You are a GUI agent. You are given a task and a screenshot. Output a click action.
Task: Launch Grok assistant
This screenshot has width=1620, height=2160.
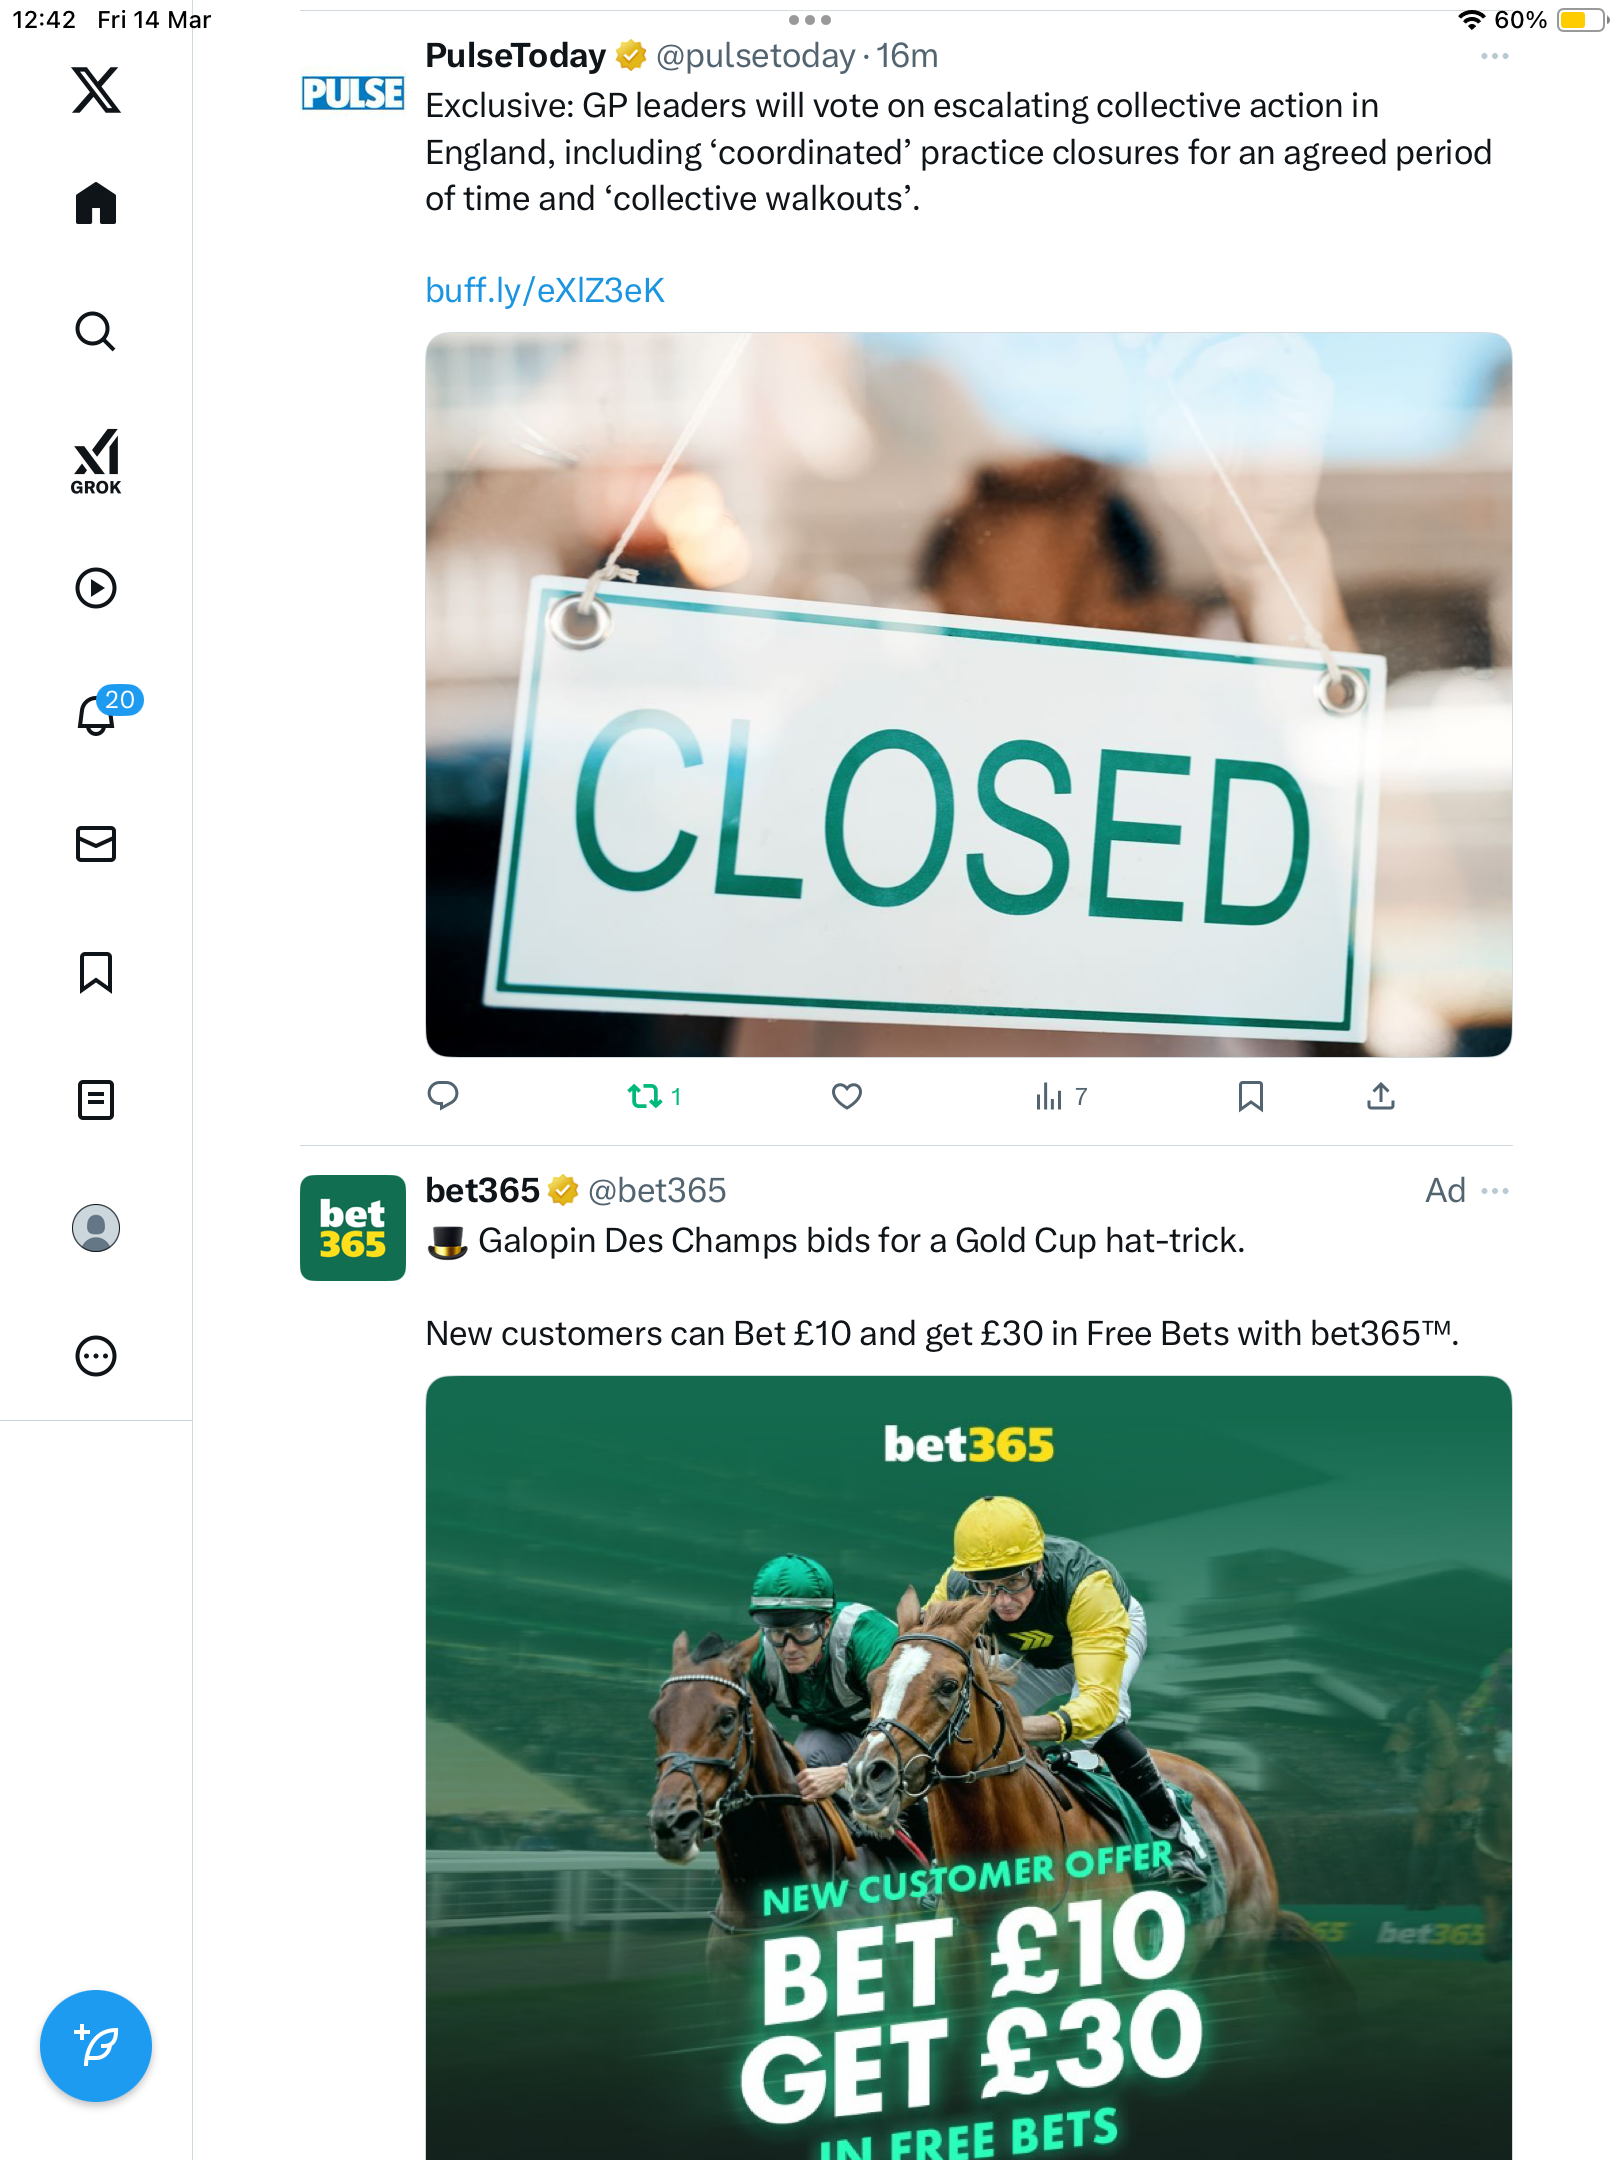click(96, 462)
